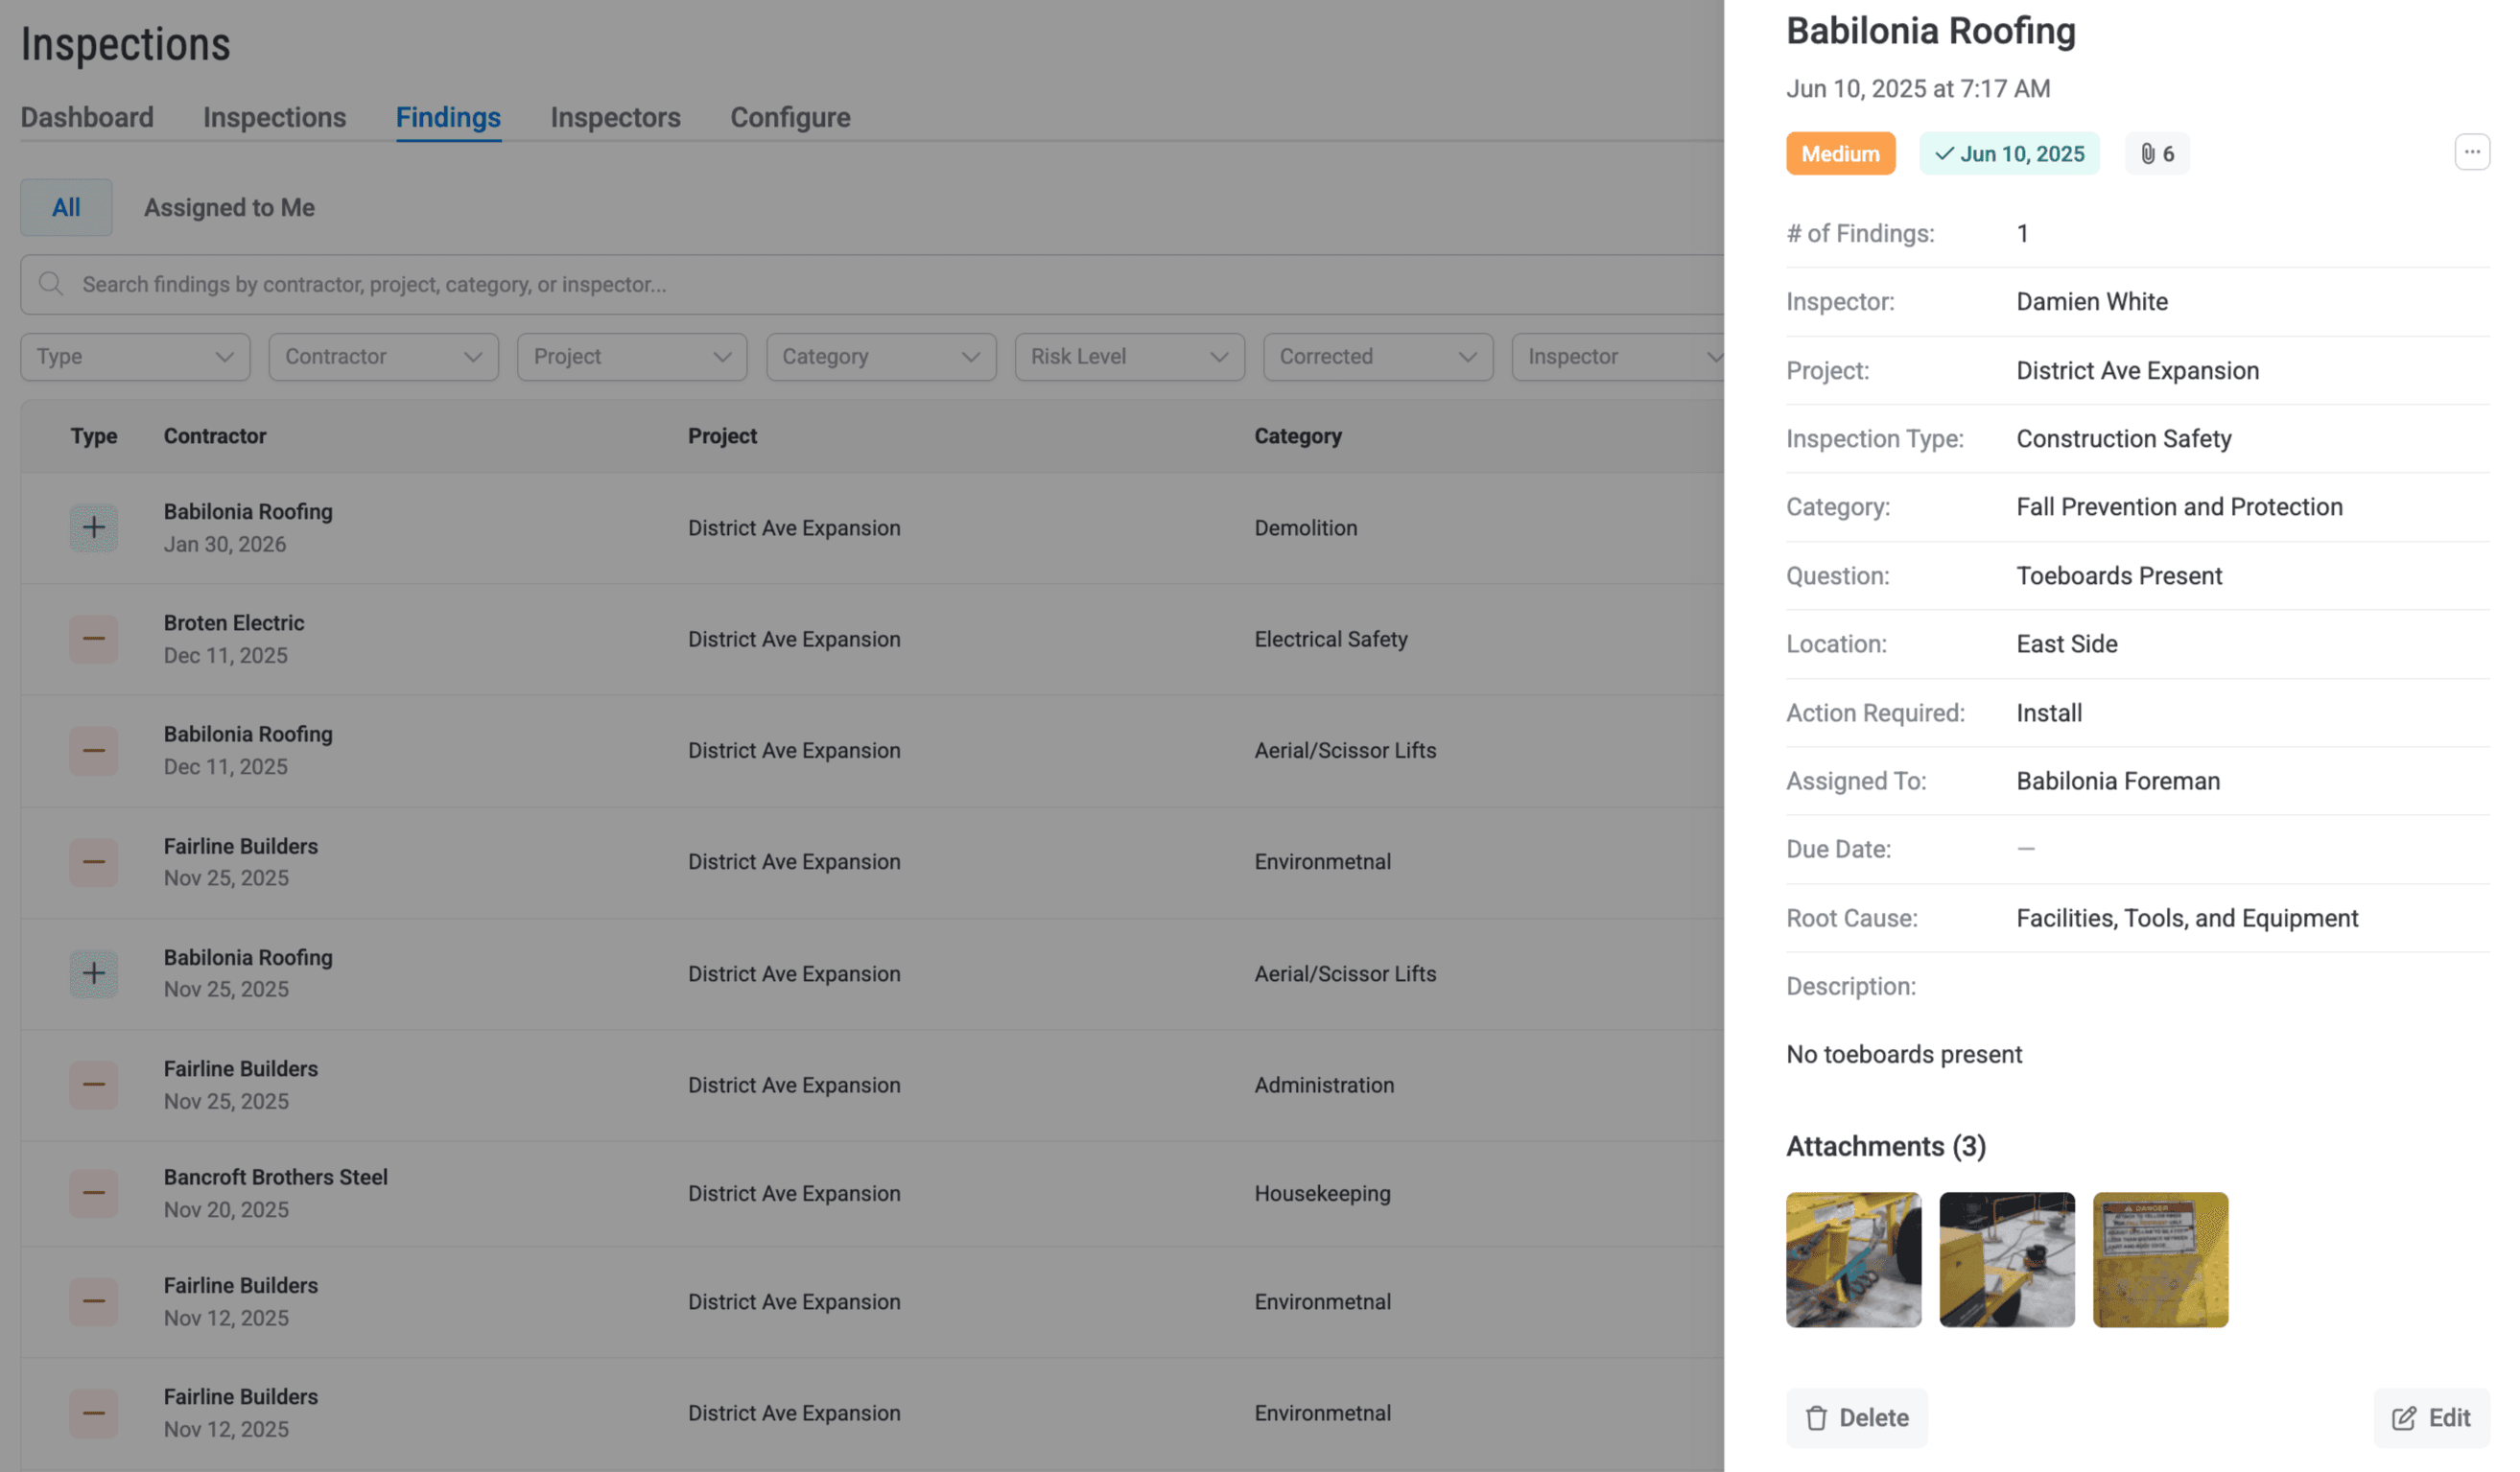Switch to the Inspectors tab

[x=615, y=118]
